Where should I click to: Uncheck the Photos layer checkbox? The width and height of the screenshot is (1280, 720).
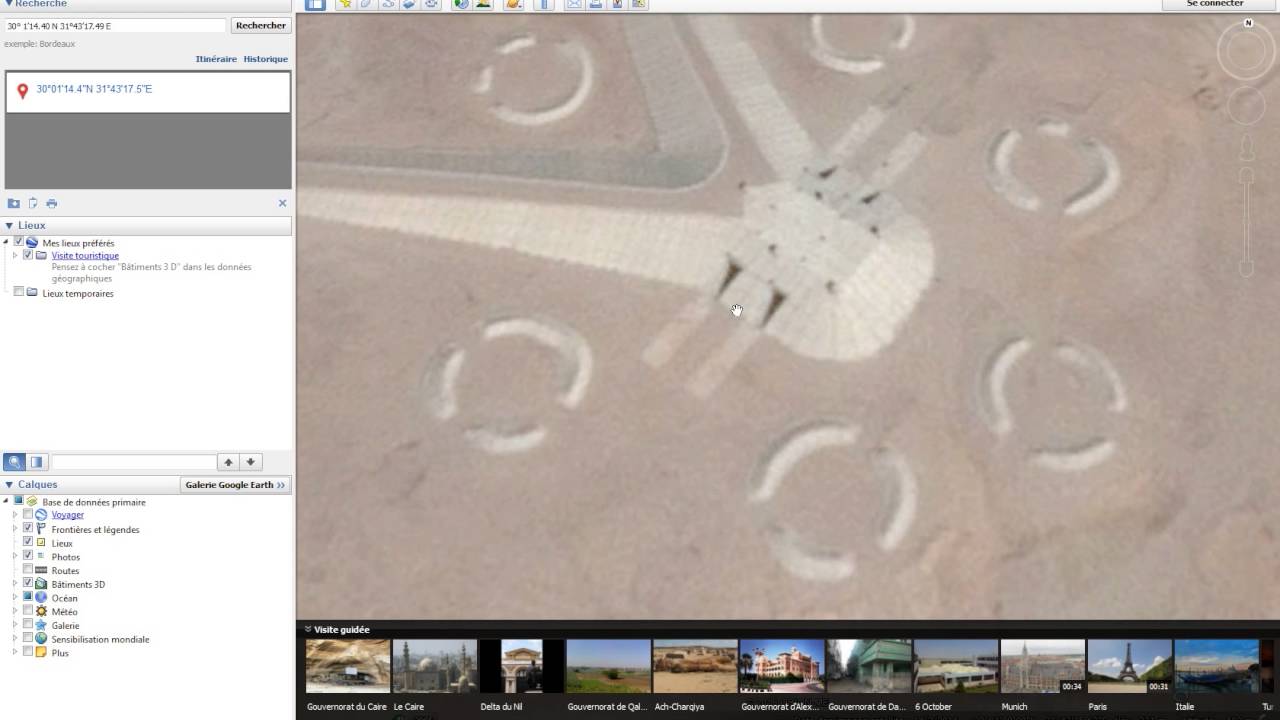pyautogui.click(x=28, y=555)
